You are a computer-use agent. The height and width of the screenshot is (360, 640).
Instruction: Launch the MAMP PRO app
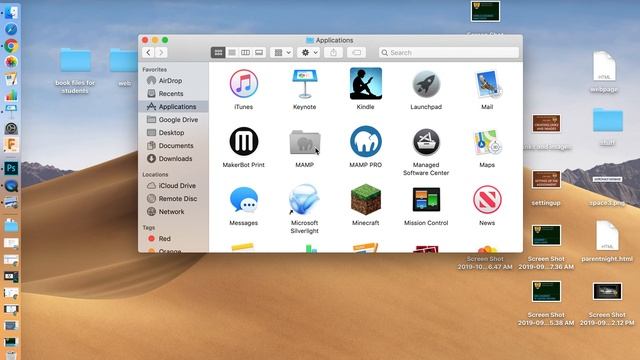[366, 141]
